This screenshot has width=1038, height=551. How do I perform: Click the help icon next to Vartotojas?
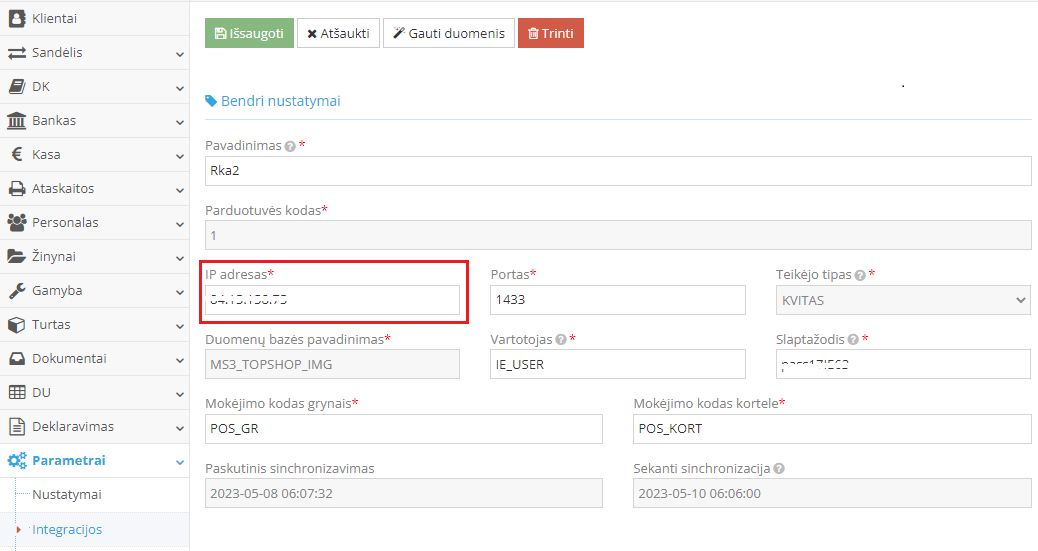pyautogui.click(x=561, y=340)
